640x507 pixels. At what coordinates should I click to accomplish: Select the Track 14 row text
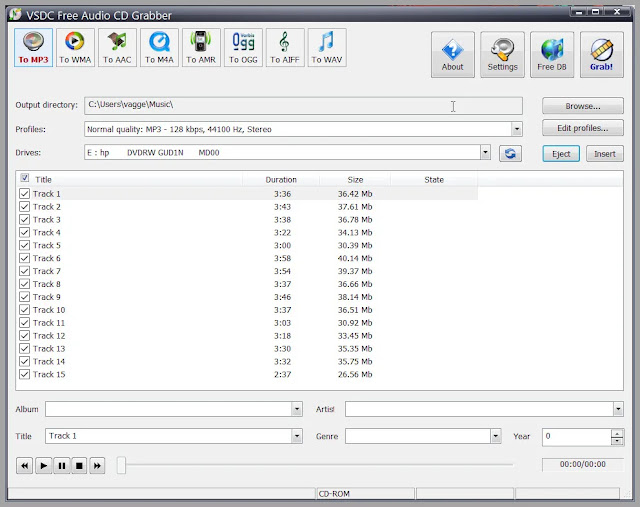49,361
